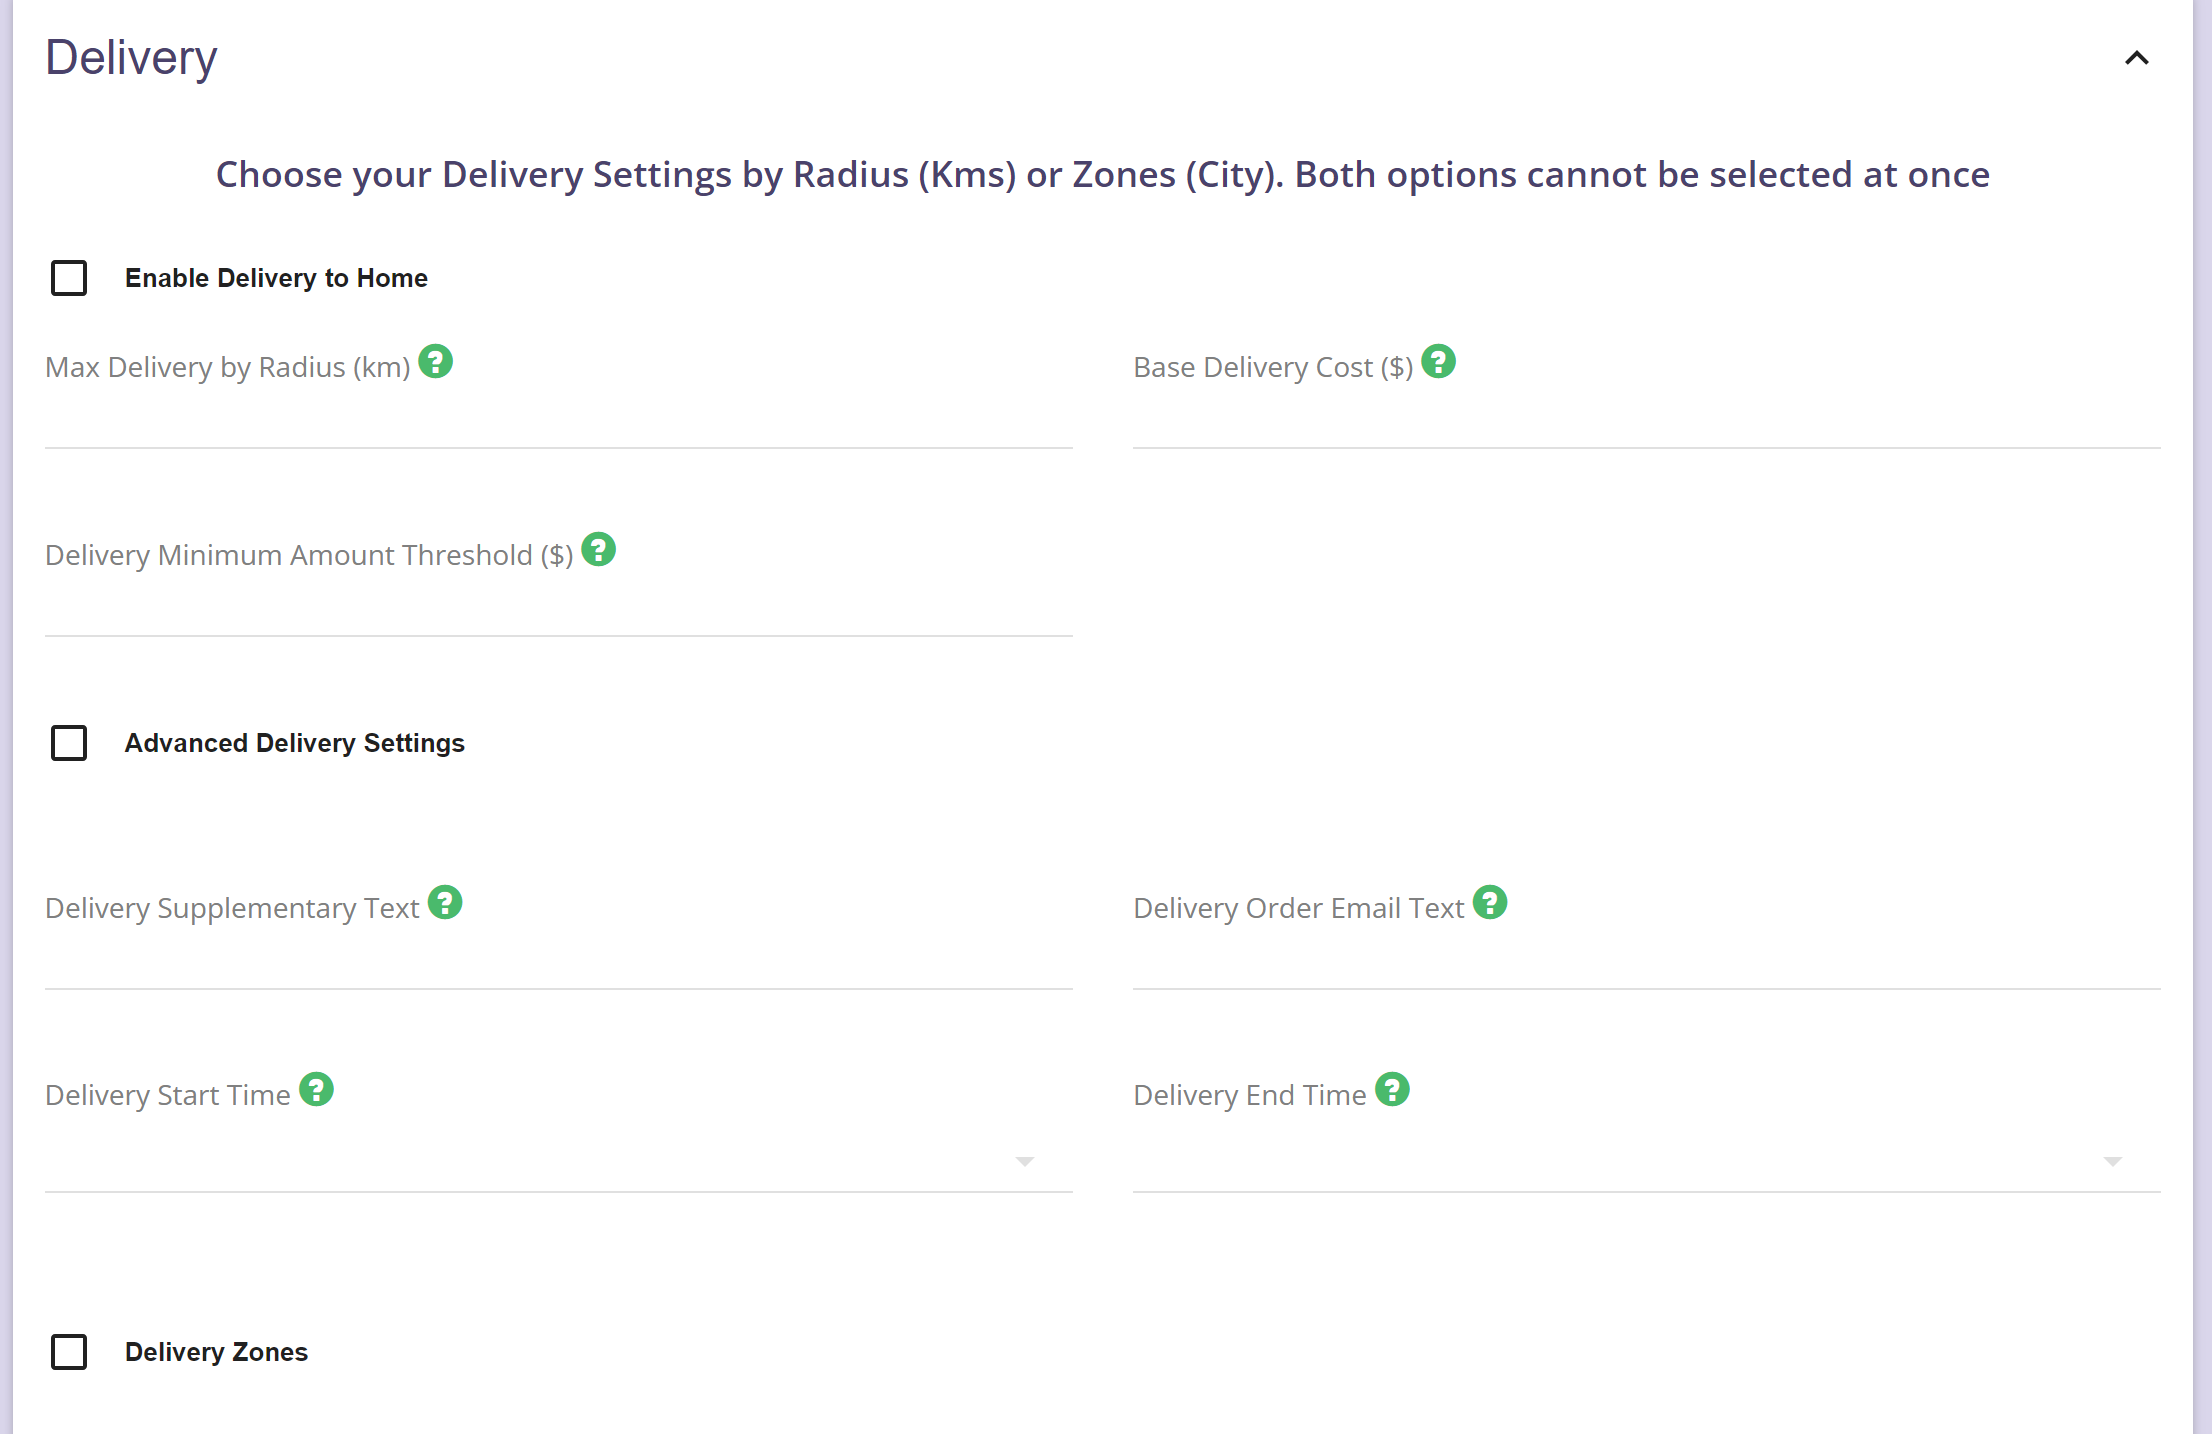Open the Delivery End Time dropdown arrow
Viewport: 2212px width, 1434px height.
pos(2112,1161)
